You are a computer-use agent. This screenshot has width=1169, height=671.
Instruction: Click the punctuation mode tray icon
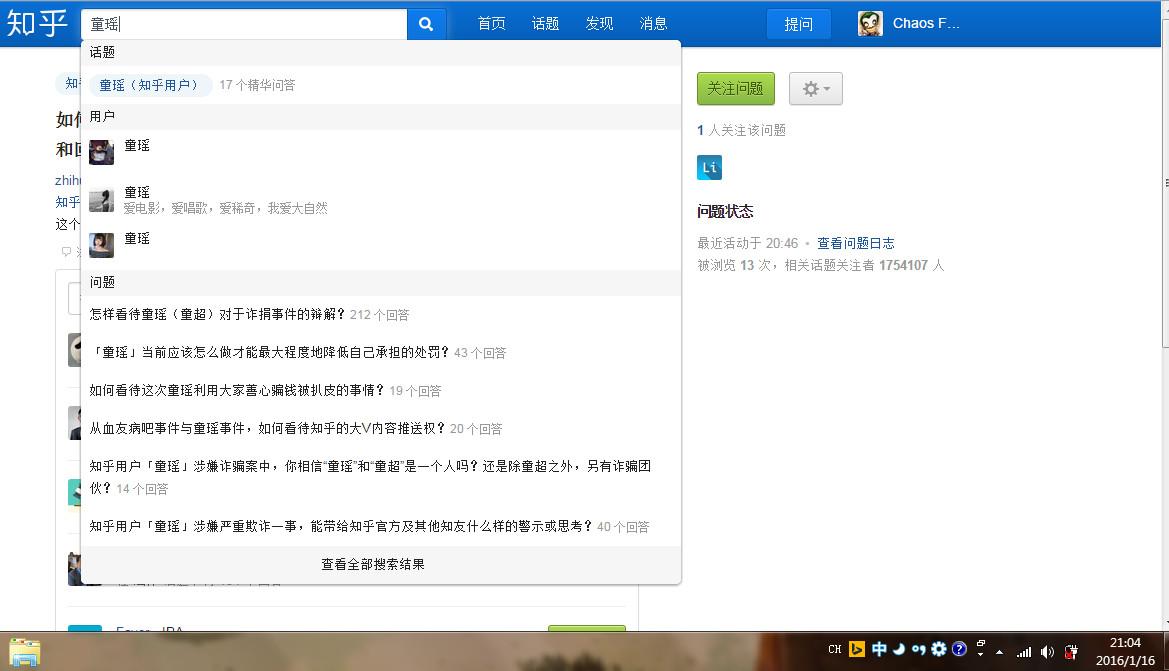pyautogui.click(x=918, y=649)
